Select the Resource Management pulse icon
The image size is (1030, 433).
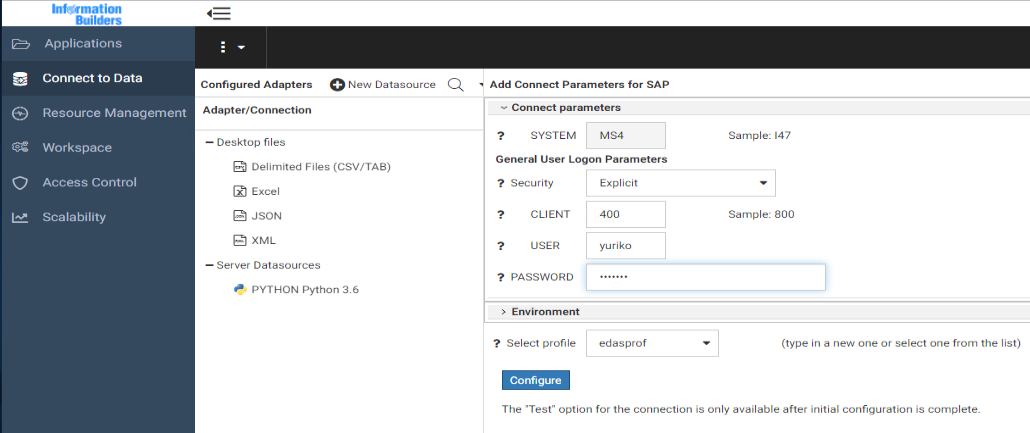[20, 113]
